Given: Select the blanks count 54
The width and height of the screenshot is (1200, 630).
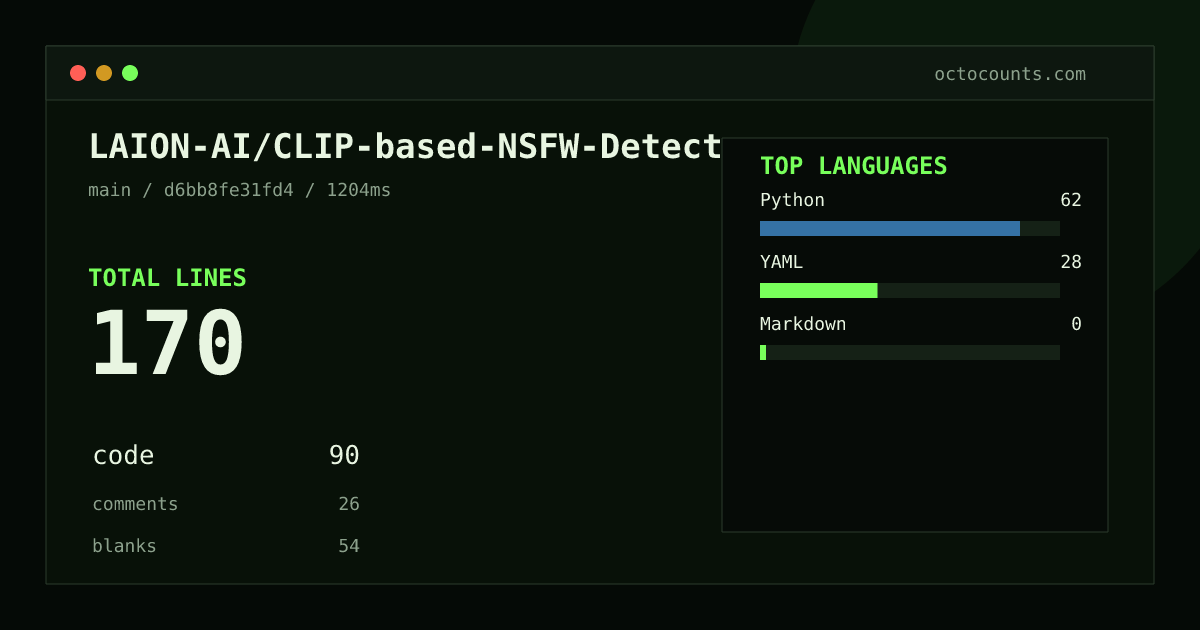Looking at the screenshot, I should (x=349, y=546).
